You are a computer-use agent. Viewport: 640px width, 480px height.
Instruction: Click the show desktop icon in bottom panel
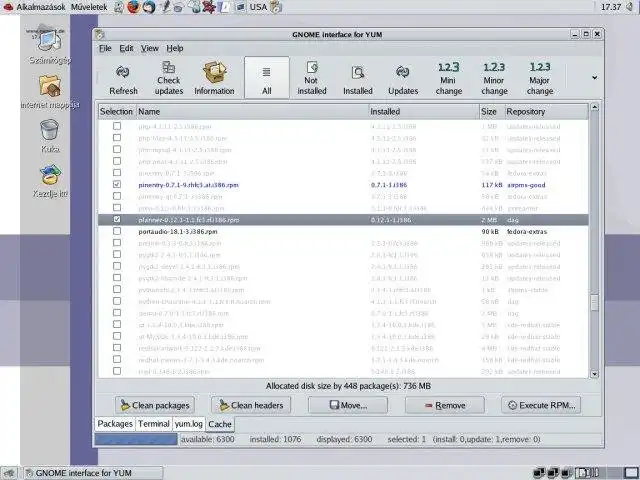coord(9,473)
